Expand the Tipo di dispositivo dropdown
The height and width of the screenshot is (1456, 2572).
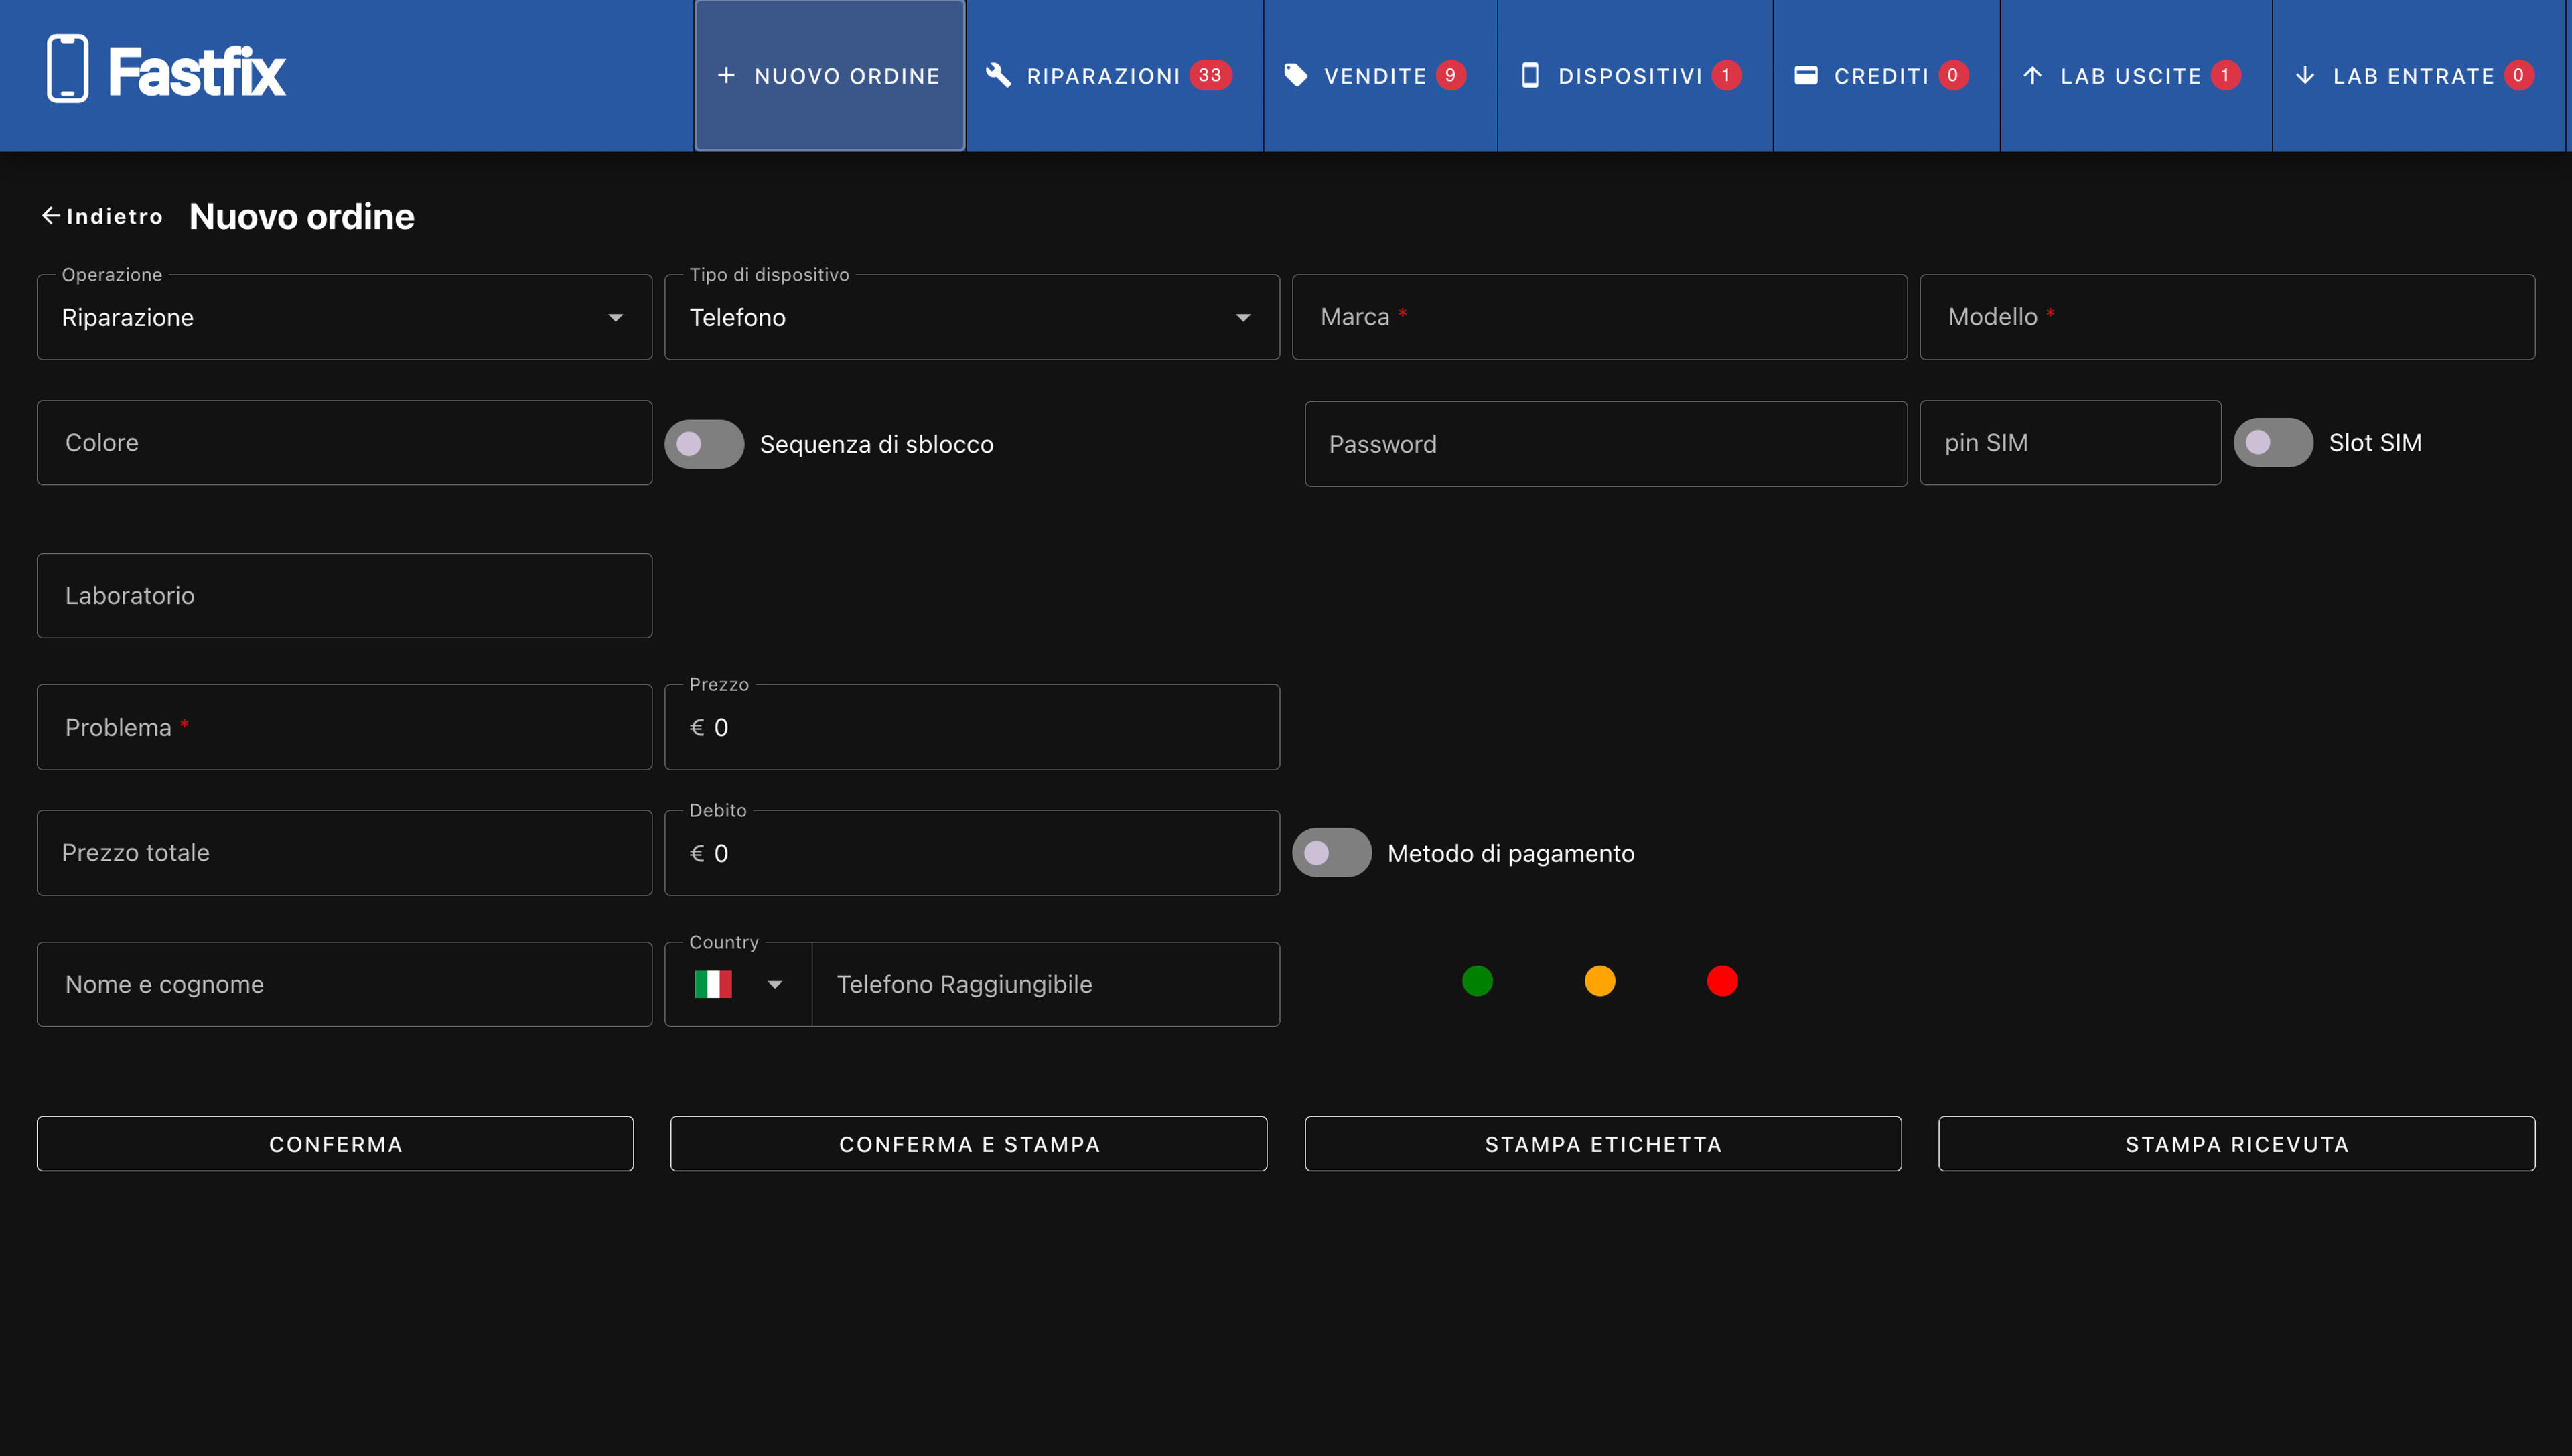[972, 317]
